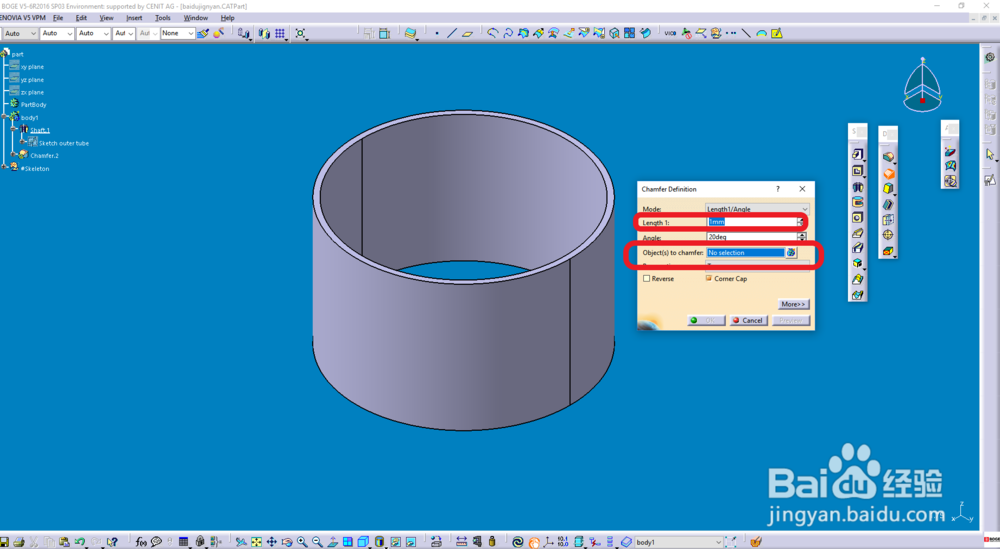The image size is (1000, 549).
Task: Open the File menu
Action: 58,18
